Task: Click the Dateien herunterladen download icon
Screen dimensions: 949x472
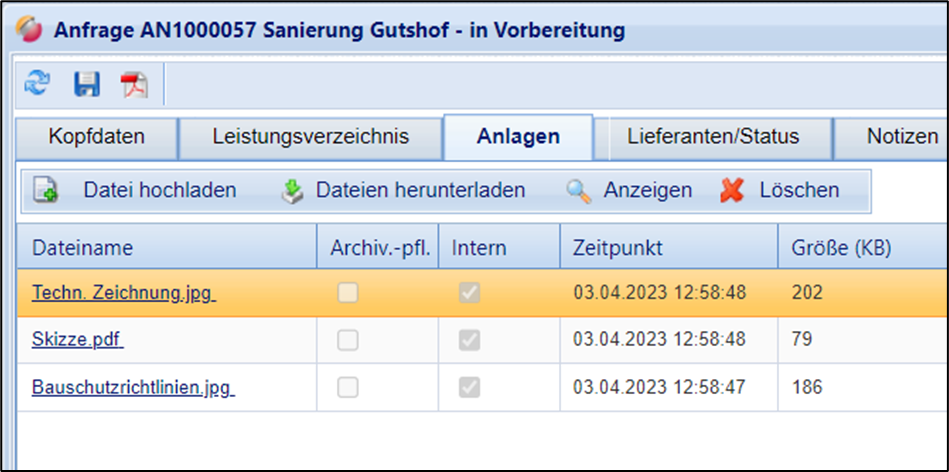Action: [x=291, y=190]
